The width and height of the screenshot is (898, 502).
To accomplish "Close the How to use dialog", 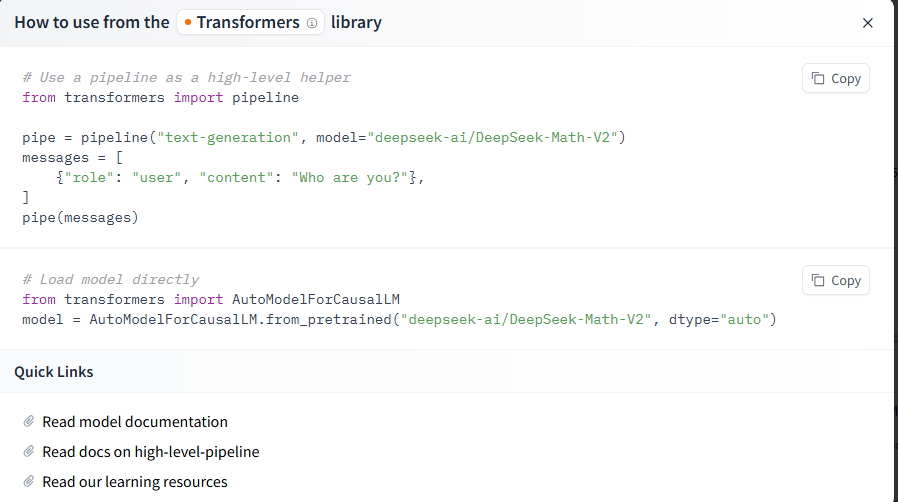I will 867,23.
